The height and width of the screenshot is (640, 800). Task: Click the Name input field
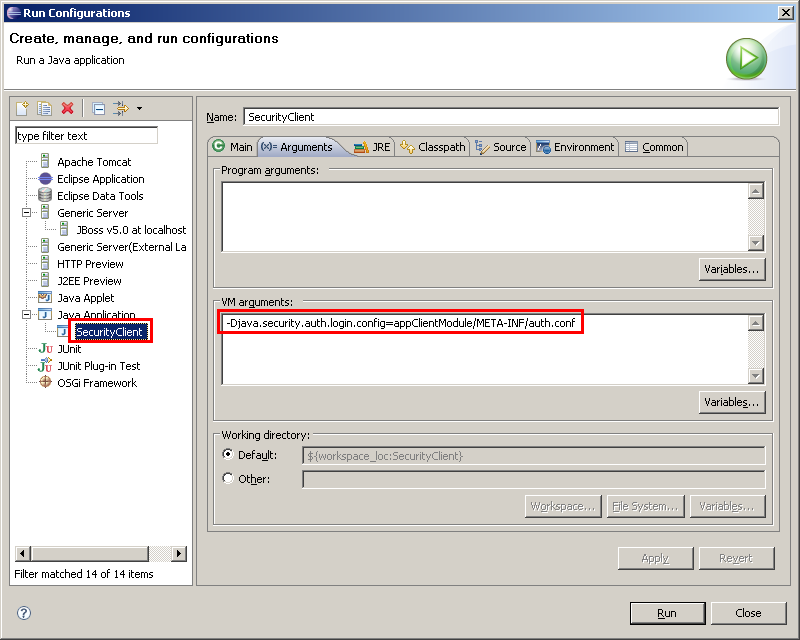point(511,117)
